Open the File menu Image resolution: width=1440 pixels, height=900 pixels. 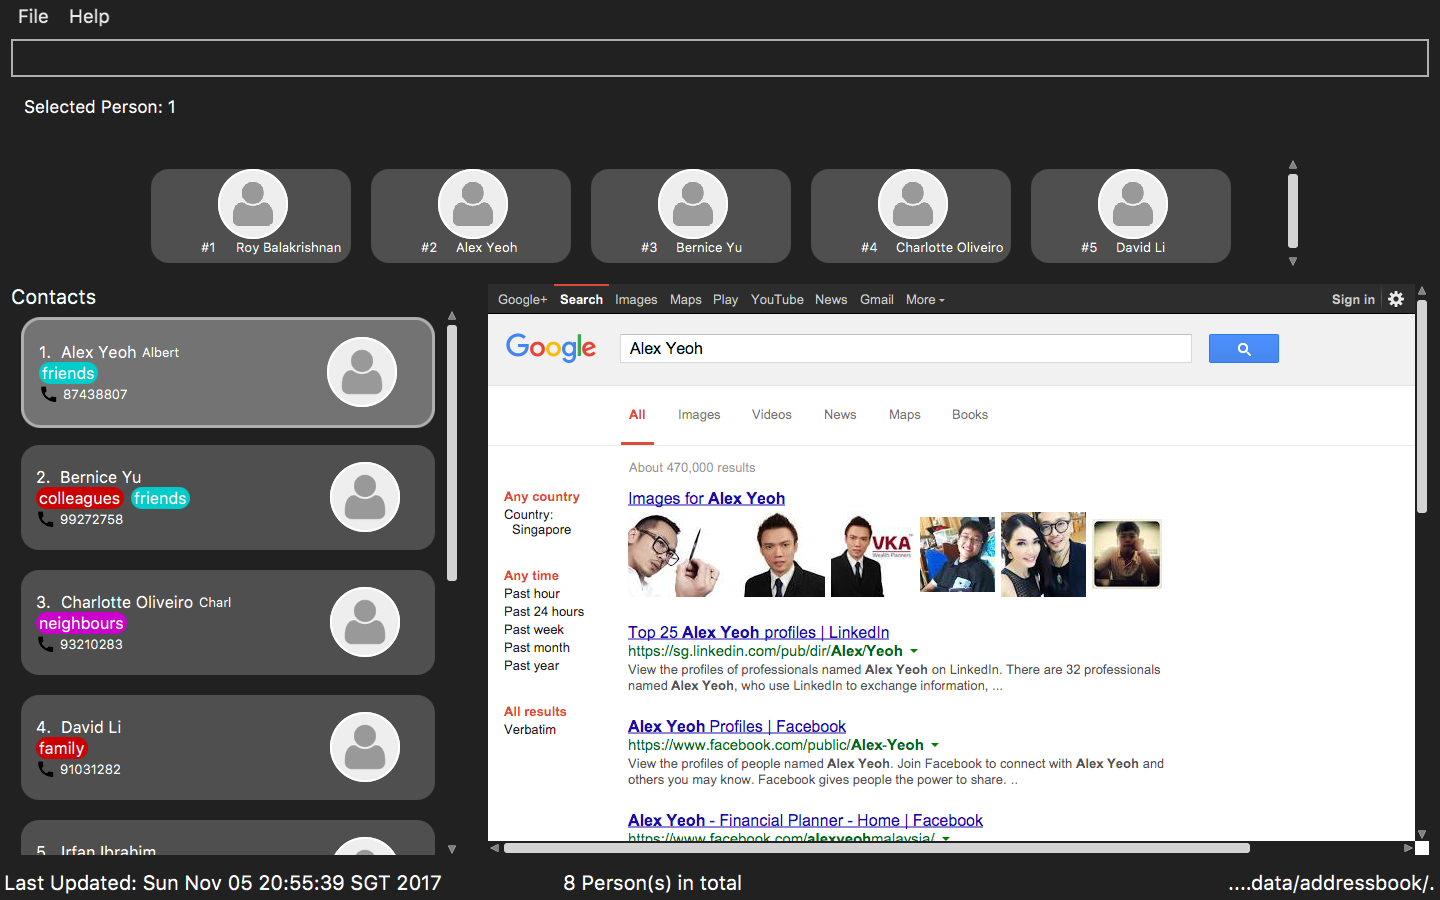33,16
